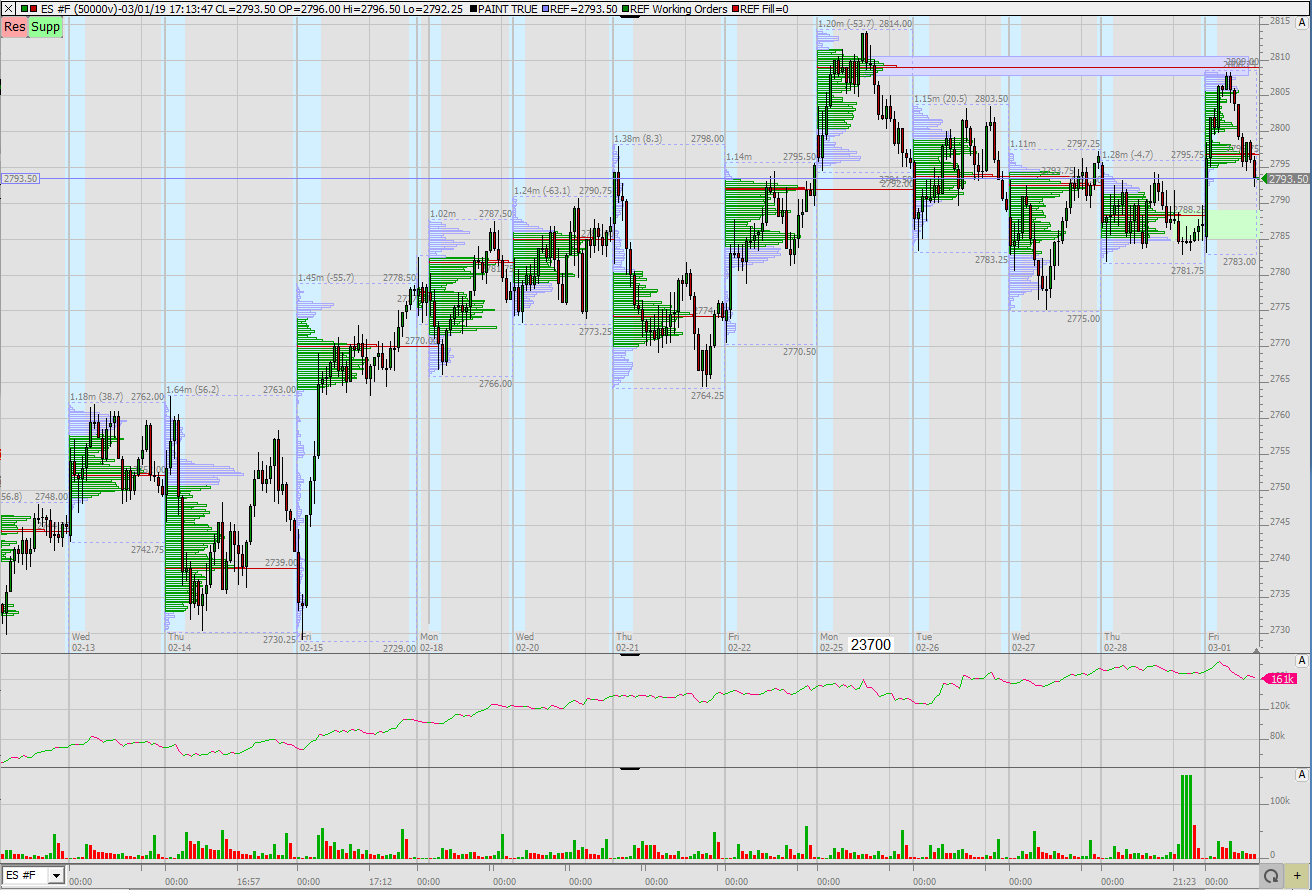Viewport: 1312px width, 890px height.
Task: Click the circular refresh icon at bottom right
Action: click(x=1273, y=874)
